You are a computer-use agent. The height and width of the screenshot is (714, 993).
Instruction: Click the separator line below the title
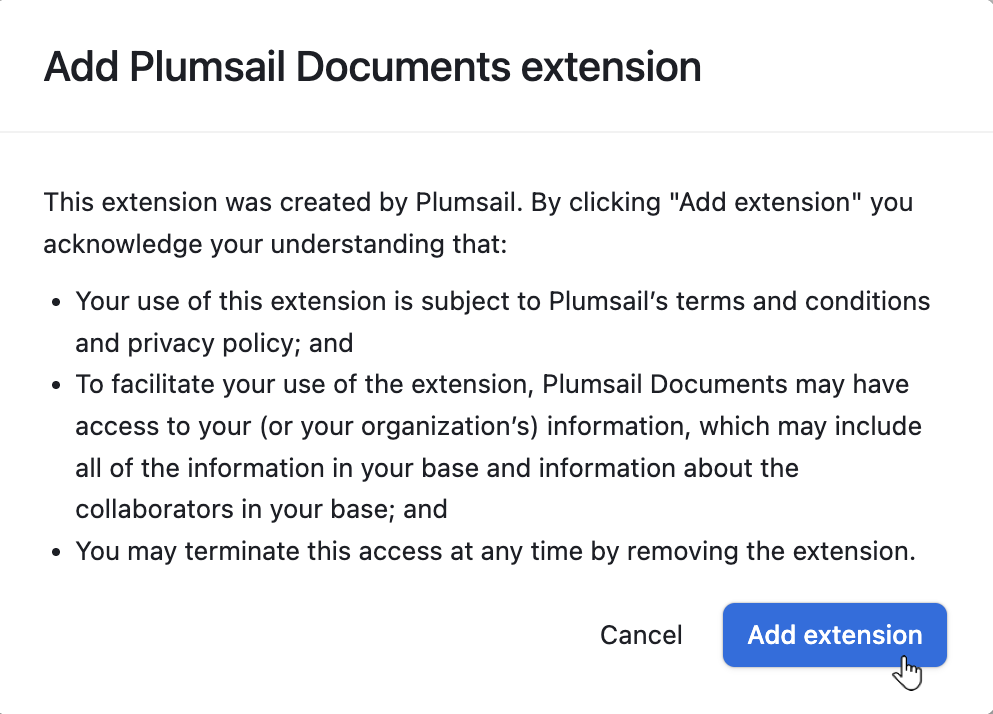(x=496, y=130)
